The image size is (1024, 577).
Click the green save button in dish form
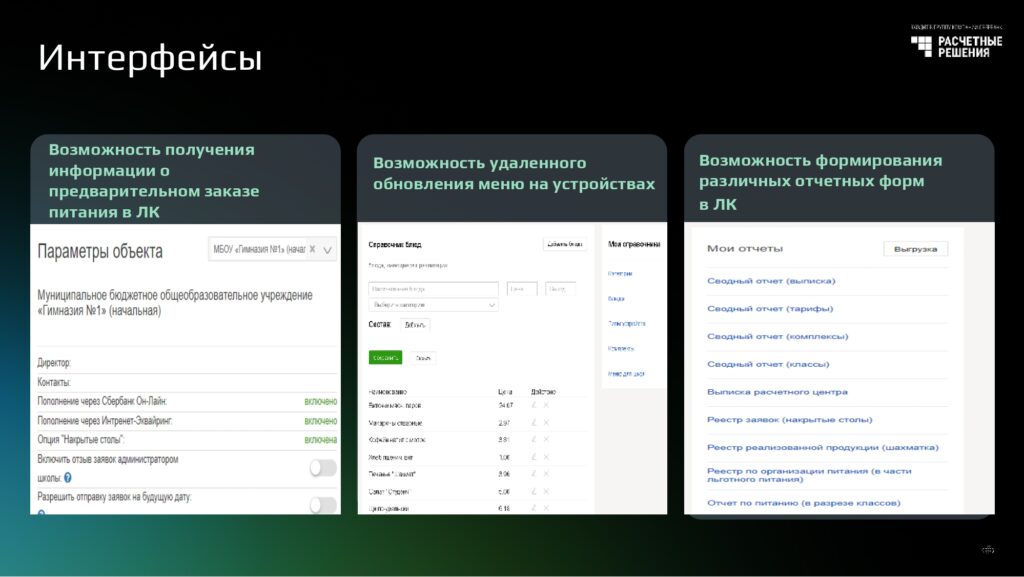(385, 358)
